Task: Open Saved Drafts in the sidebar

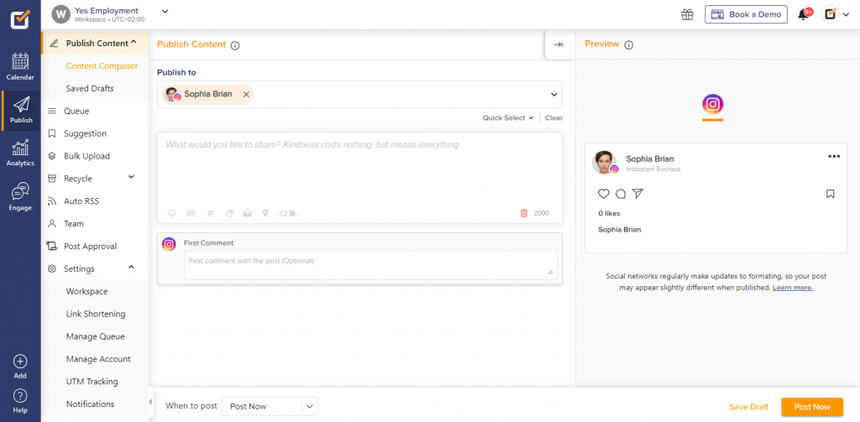Action: tap(90, 89)
